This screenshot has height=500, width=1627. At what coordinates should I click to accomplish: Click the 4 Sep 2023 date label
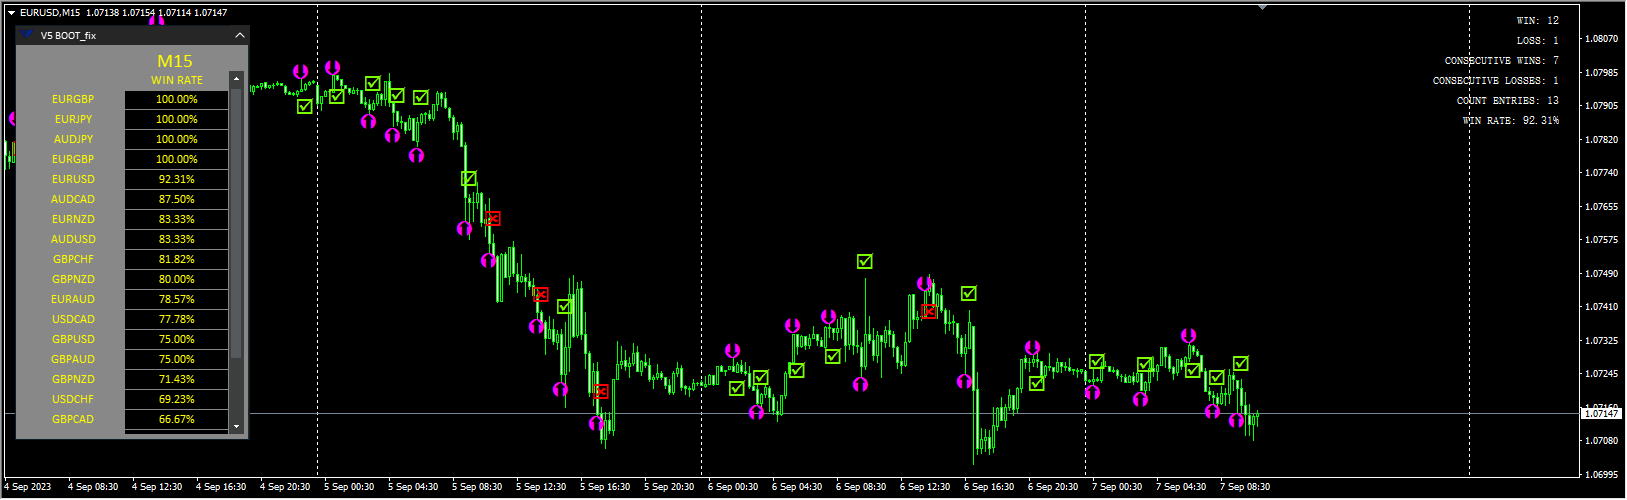click(x=27, y=487)
